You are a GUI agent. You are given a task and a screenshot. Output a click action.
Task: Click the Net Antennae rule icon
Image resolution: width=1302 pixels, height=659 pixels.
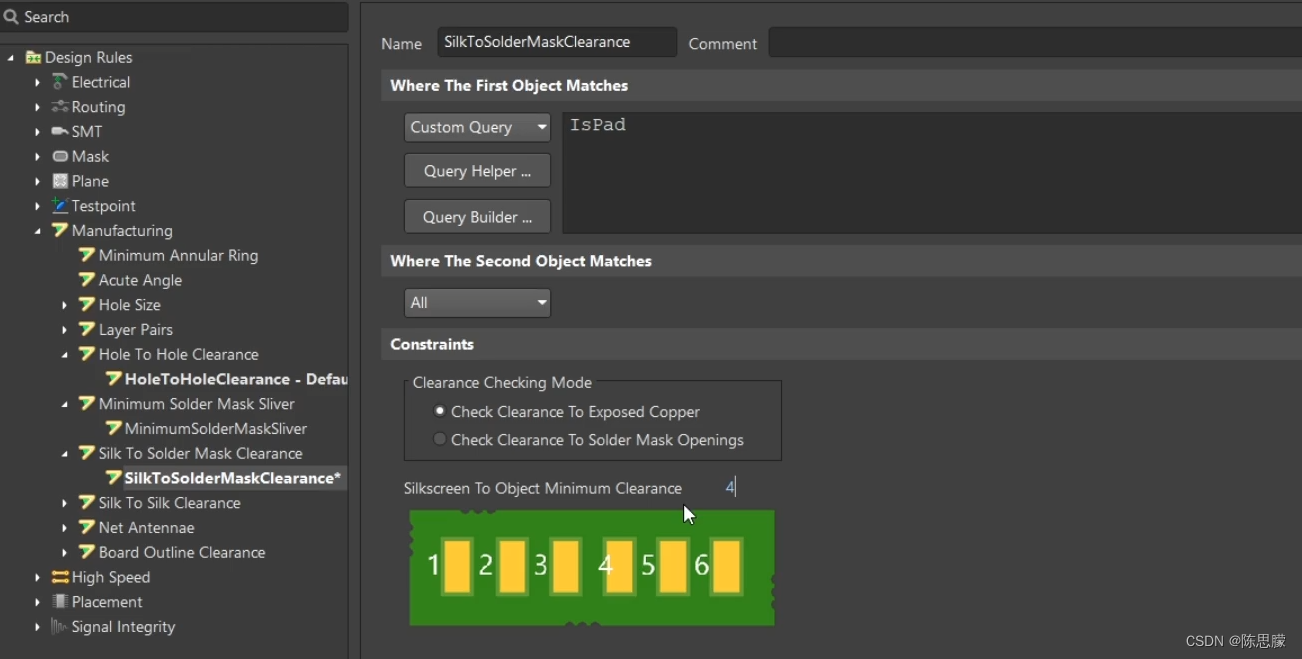87,527
